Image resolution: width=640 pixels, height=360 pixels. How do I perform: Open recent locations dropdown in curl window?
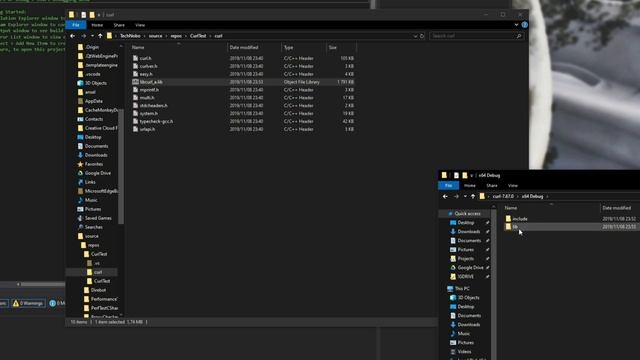click(92, 36)
